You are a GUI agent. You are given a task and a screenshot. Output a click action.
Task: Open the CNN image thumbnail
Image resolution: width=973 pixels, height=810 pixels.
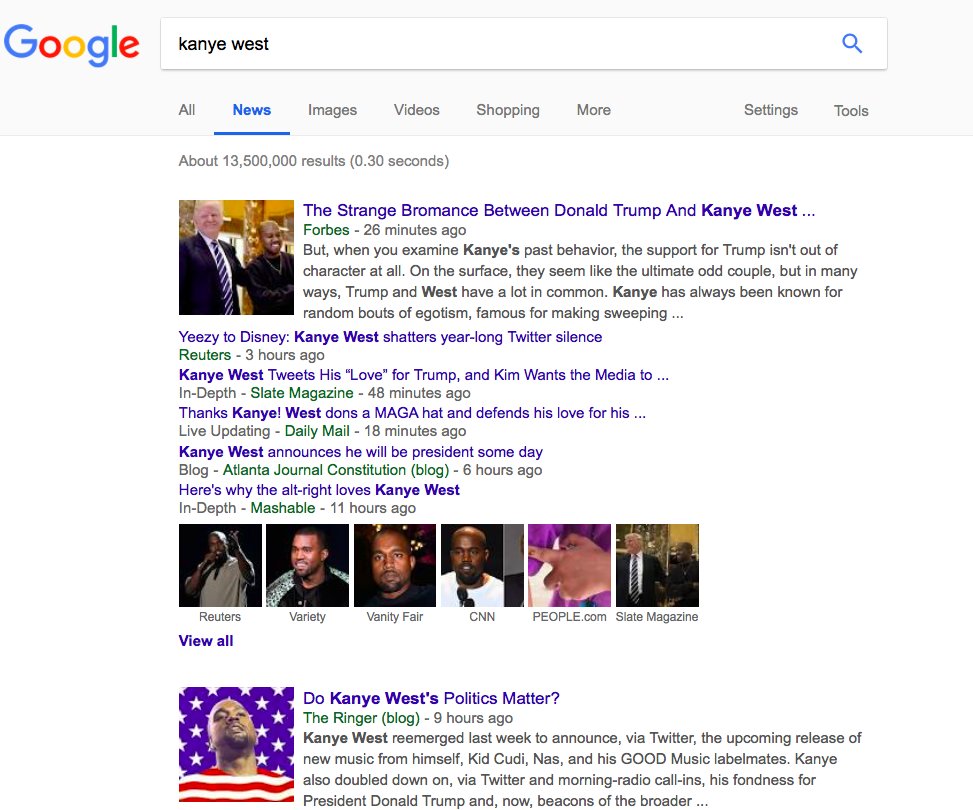[482, 565]
